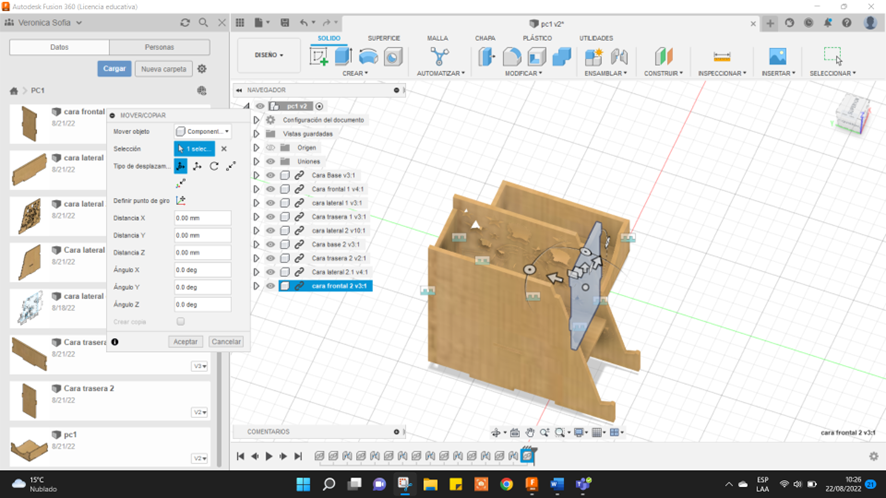Open the Orbit navigation tool
Viewport: 886px width, 498px height.
496,432
